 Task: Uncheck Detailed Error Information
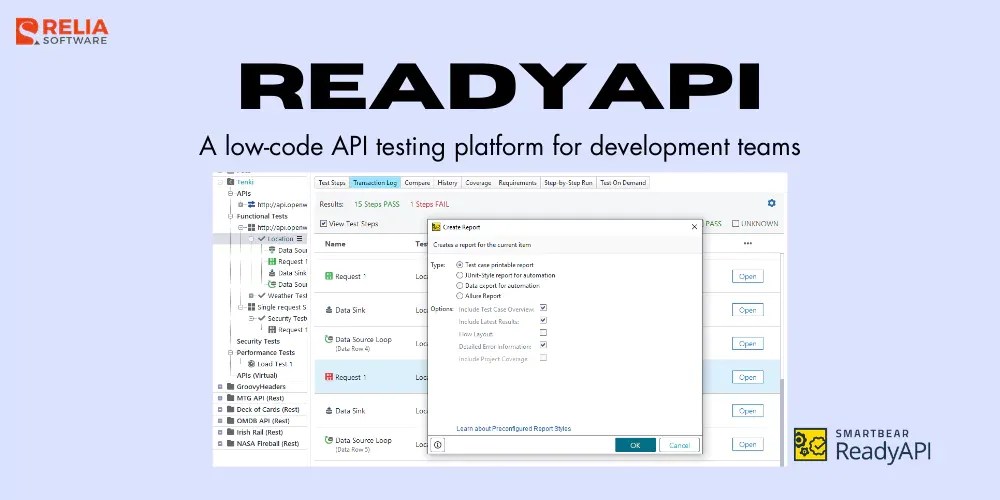click(x=543, y=346)
